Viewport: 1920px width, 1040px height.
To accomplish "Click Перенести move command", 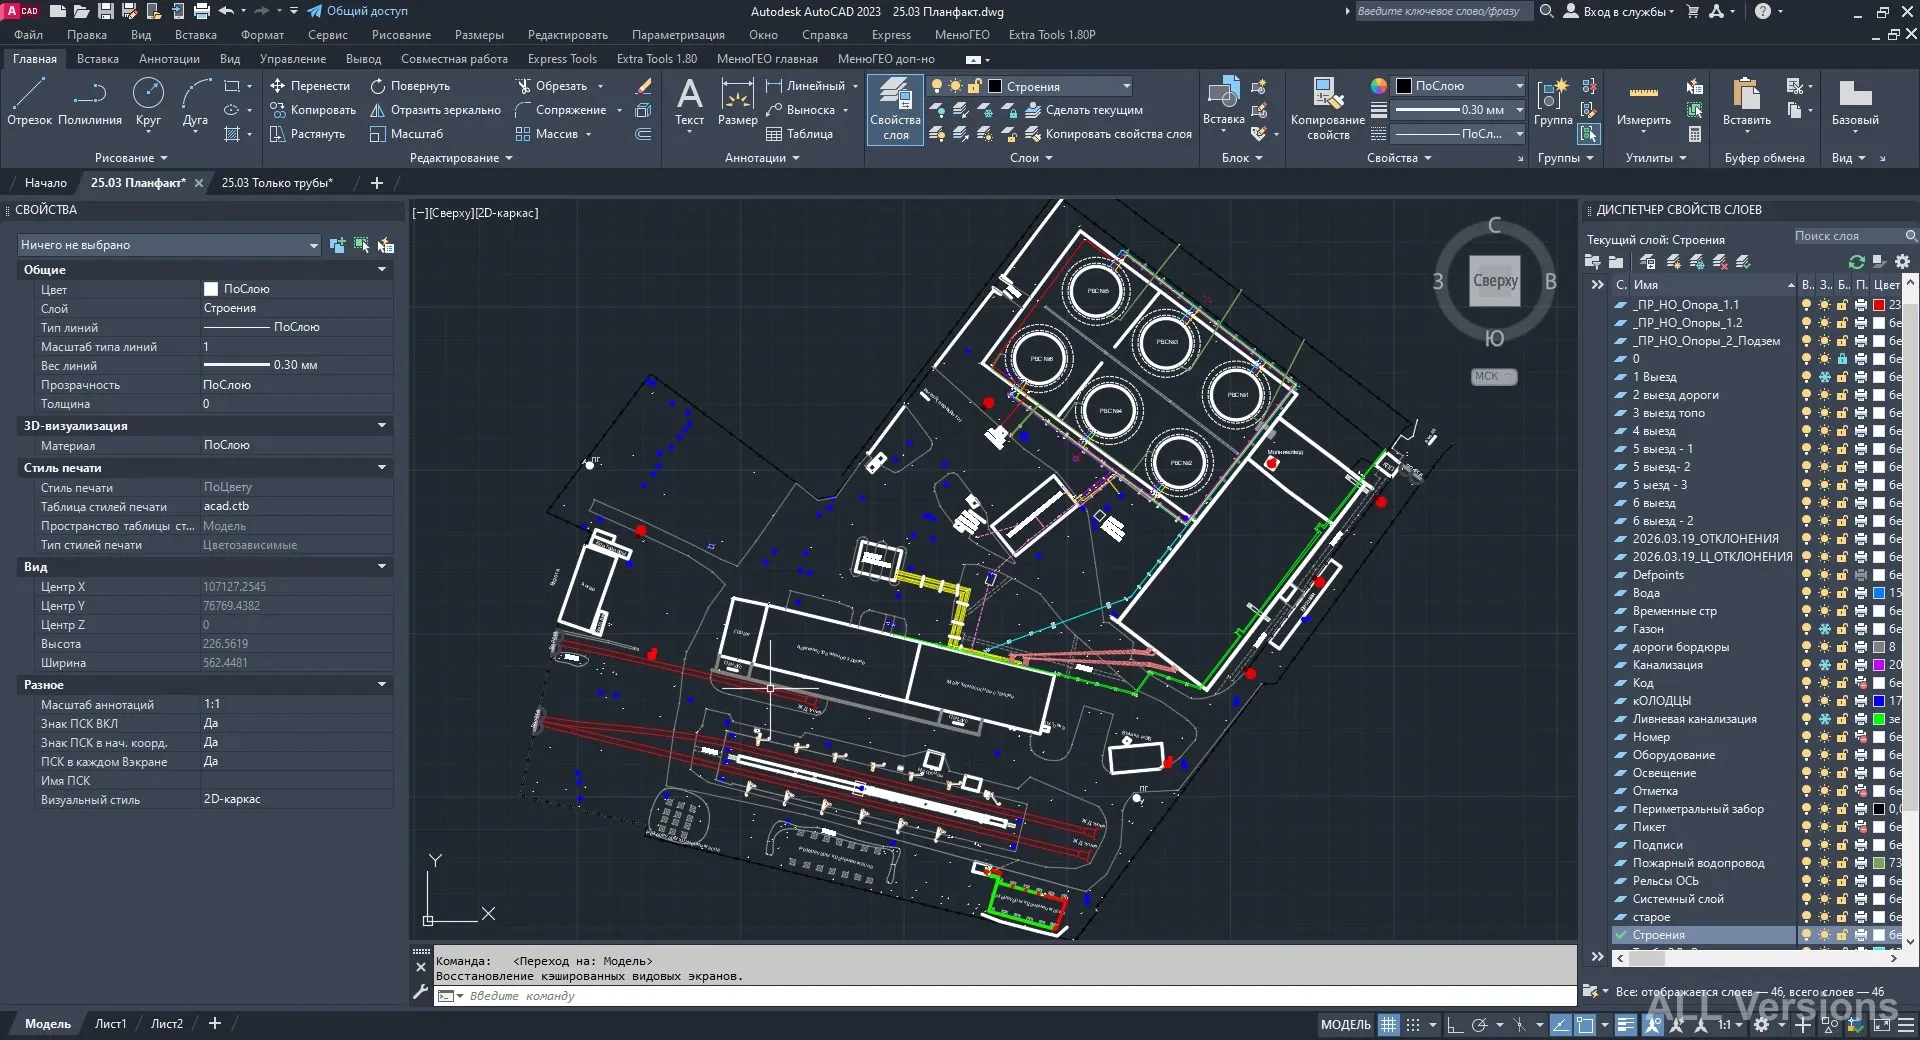I will point(310,86).
